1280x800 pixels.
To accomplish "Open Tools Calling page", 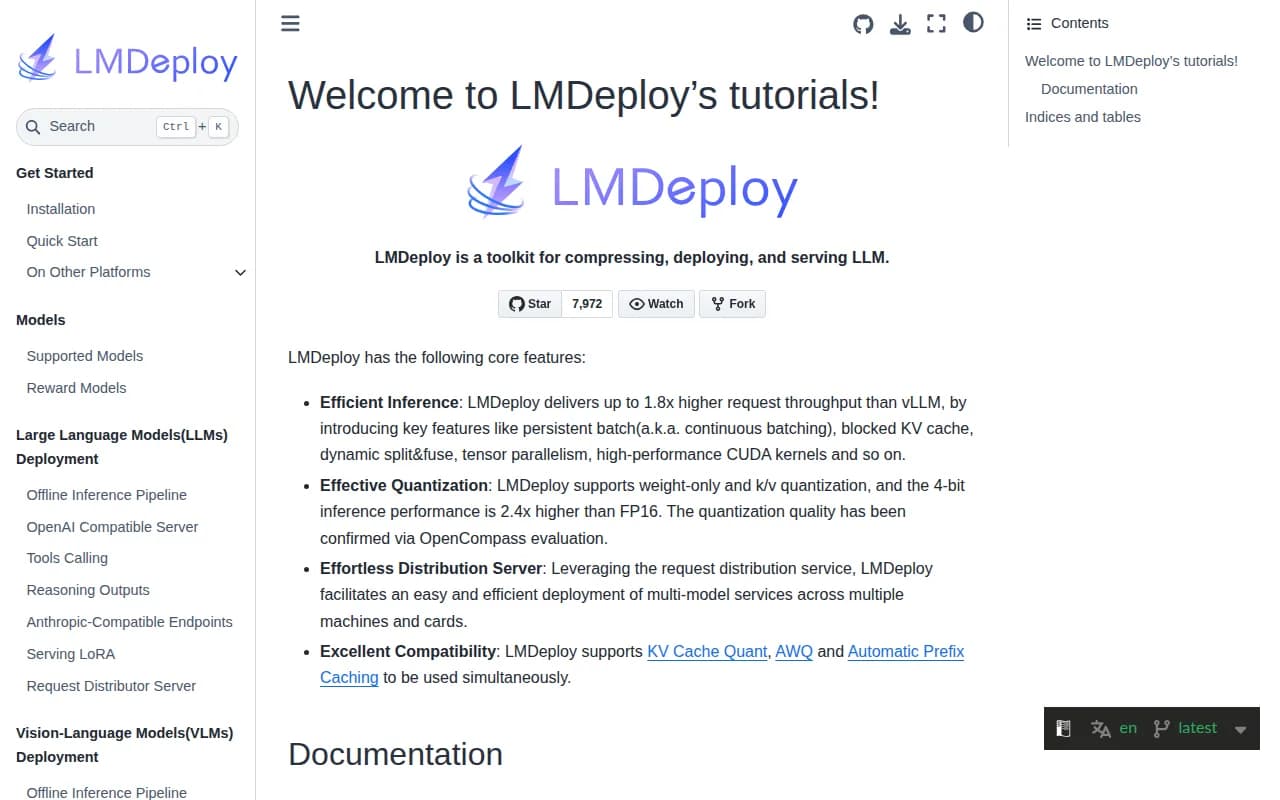I will 67,558.
